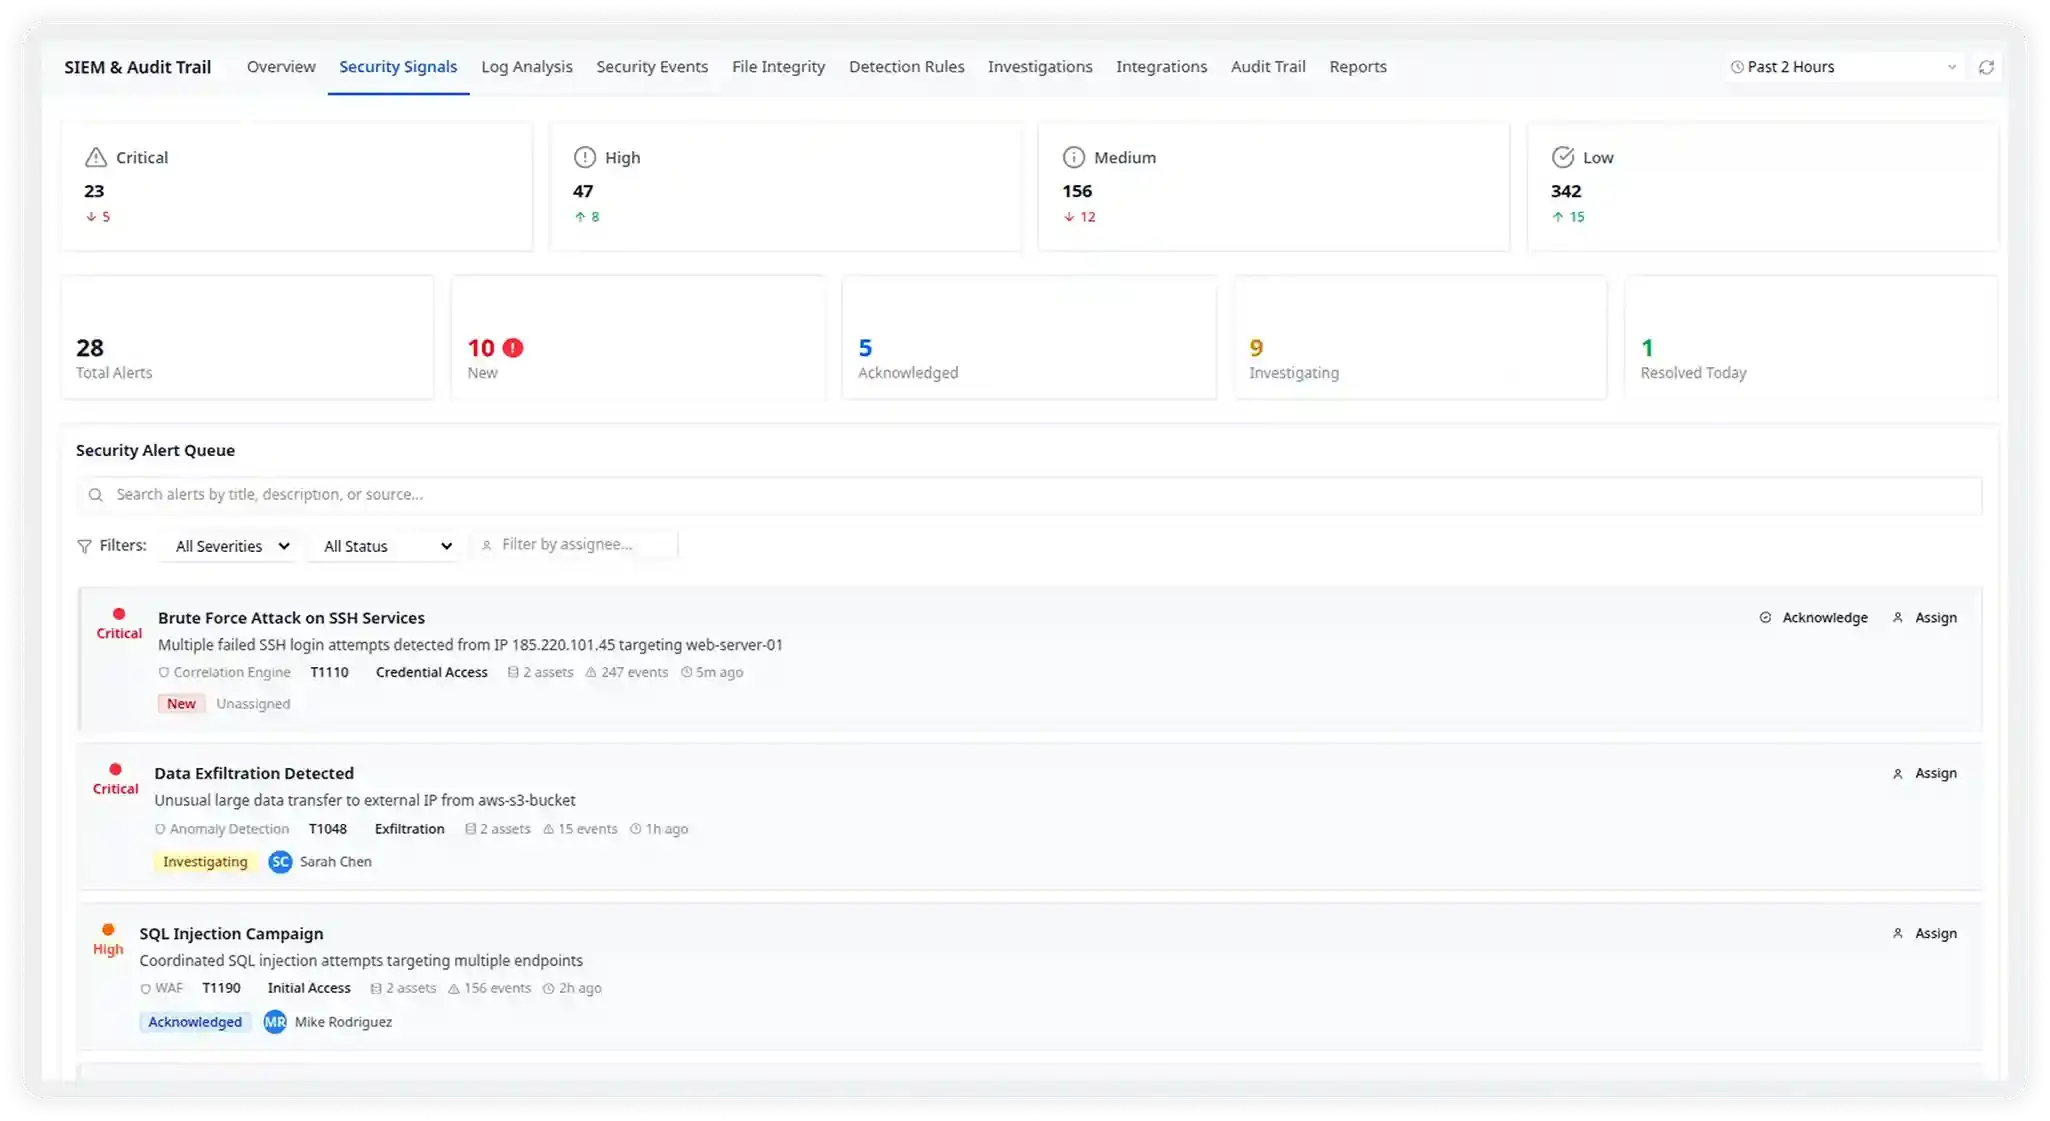Assign the Data Exfiltration Detected alert

(x=1924, y=773)
